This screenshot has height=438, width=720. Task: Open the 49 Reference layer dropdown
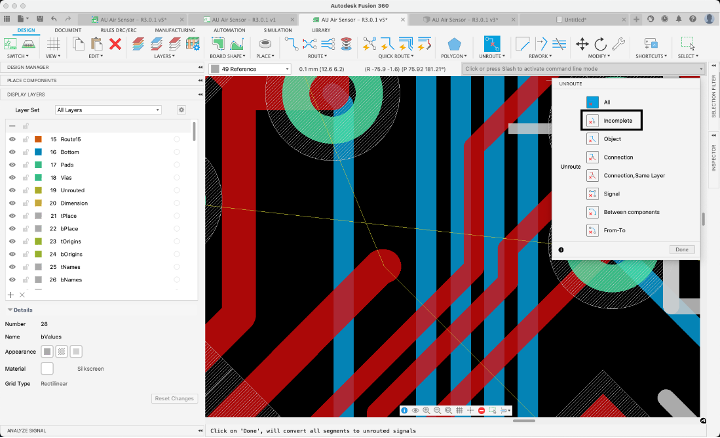tap(250, 69)
